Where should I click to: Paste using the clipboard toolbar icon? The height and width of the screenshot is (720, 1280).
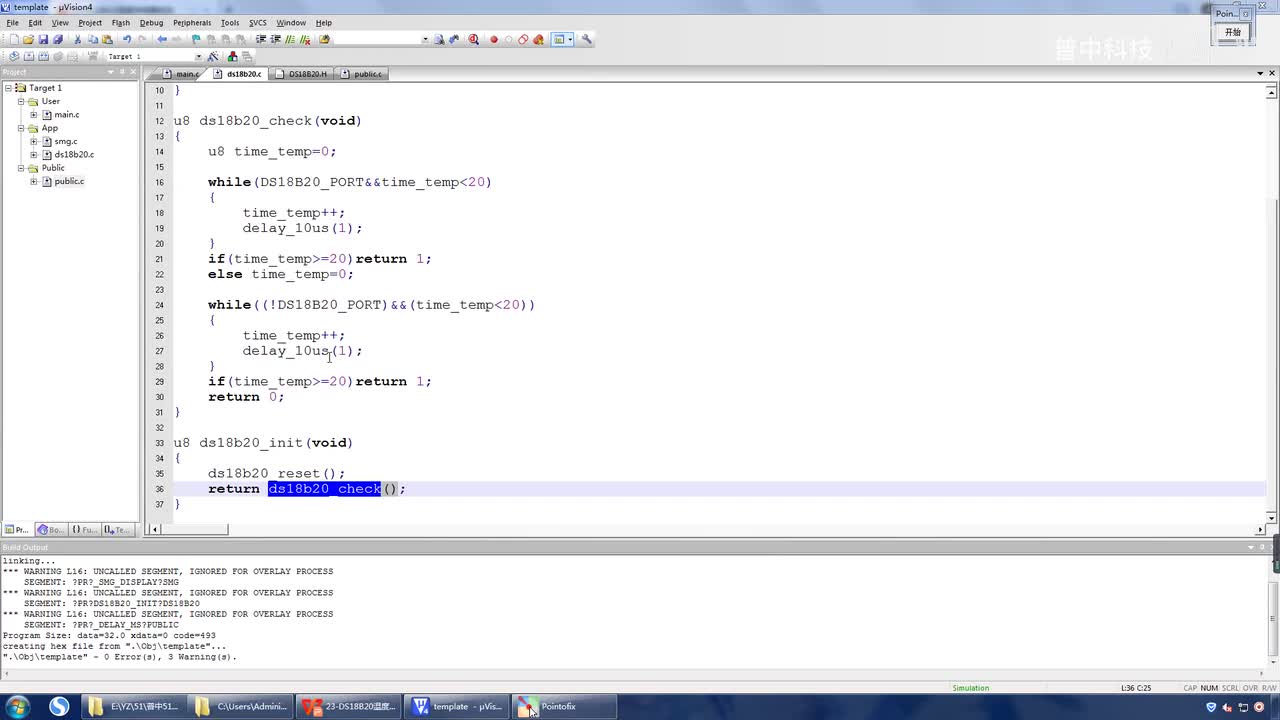coord(107,40)
